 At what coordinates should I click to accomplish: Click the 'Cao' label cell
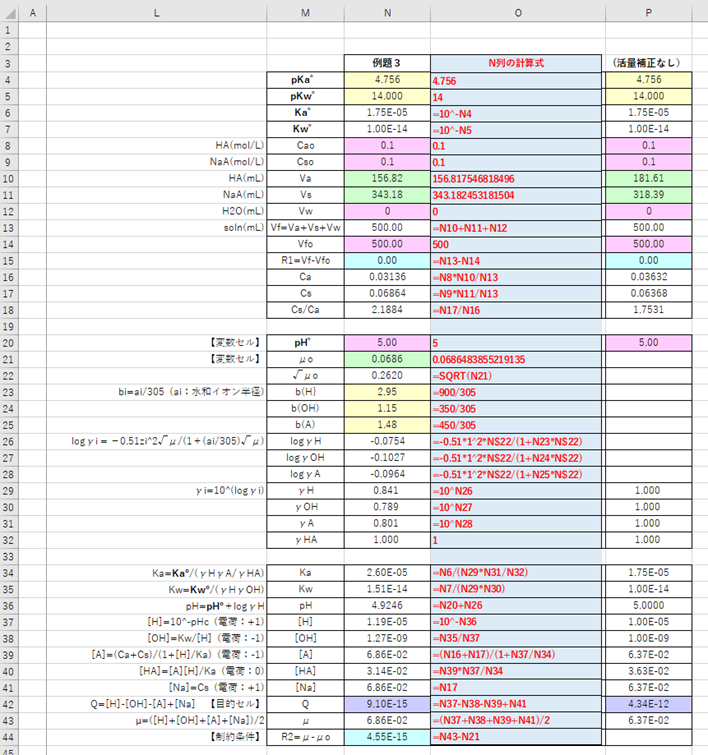pyautogui.click(x=305, y=145)
